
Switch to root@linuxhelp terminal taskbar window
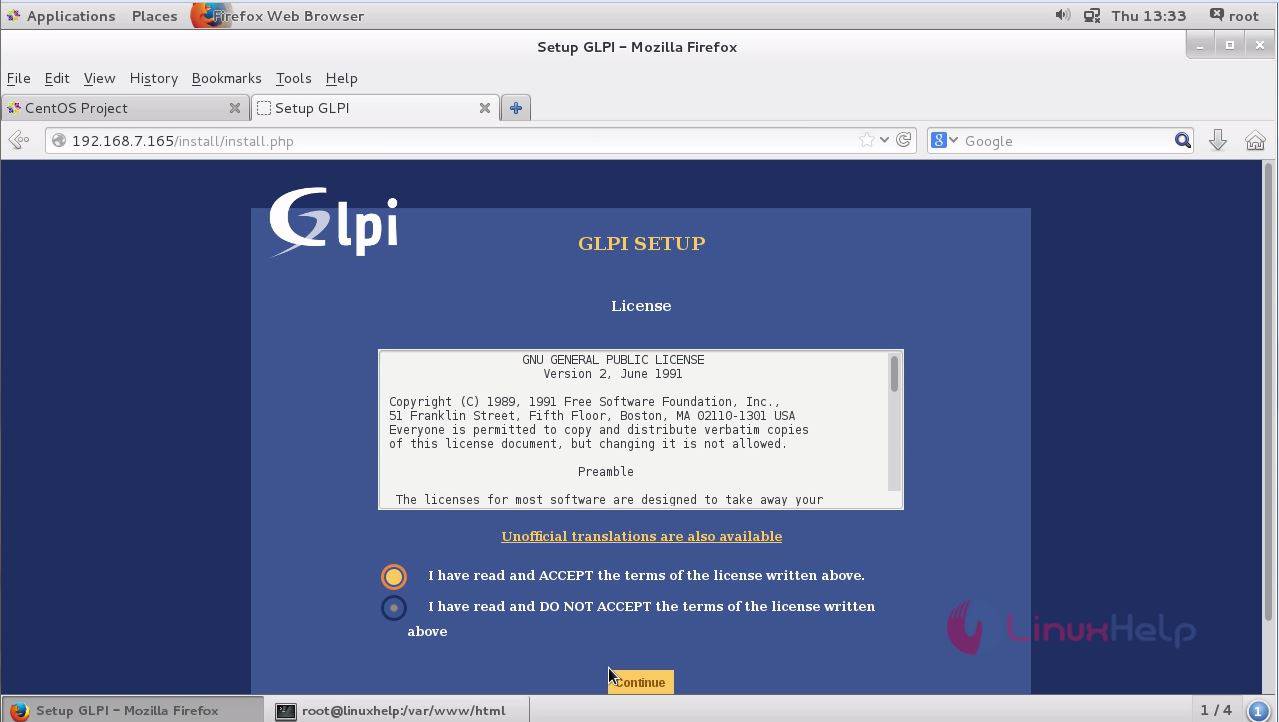[397, 710]
